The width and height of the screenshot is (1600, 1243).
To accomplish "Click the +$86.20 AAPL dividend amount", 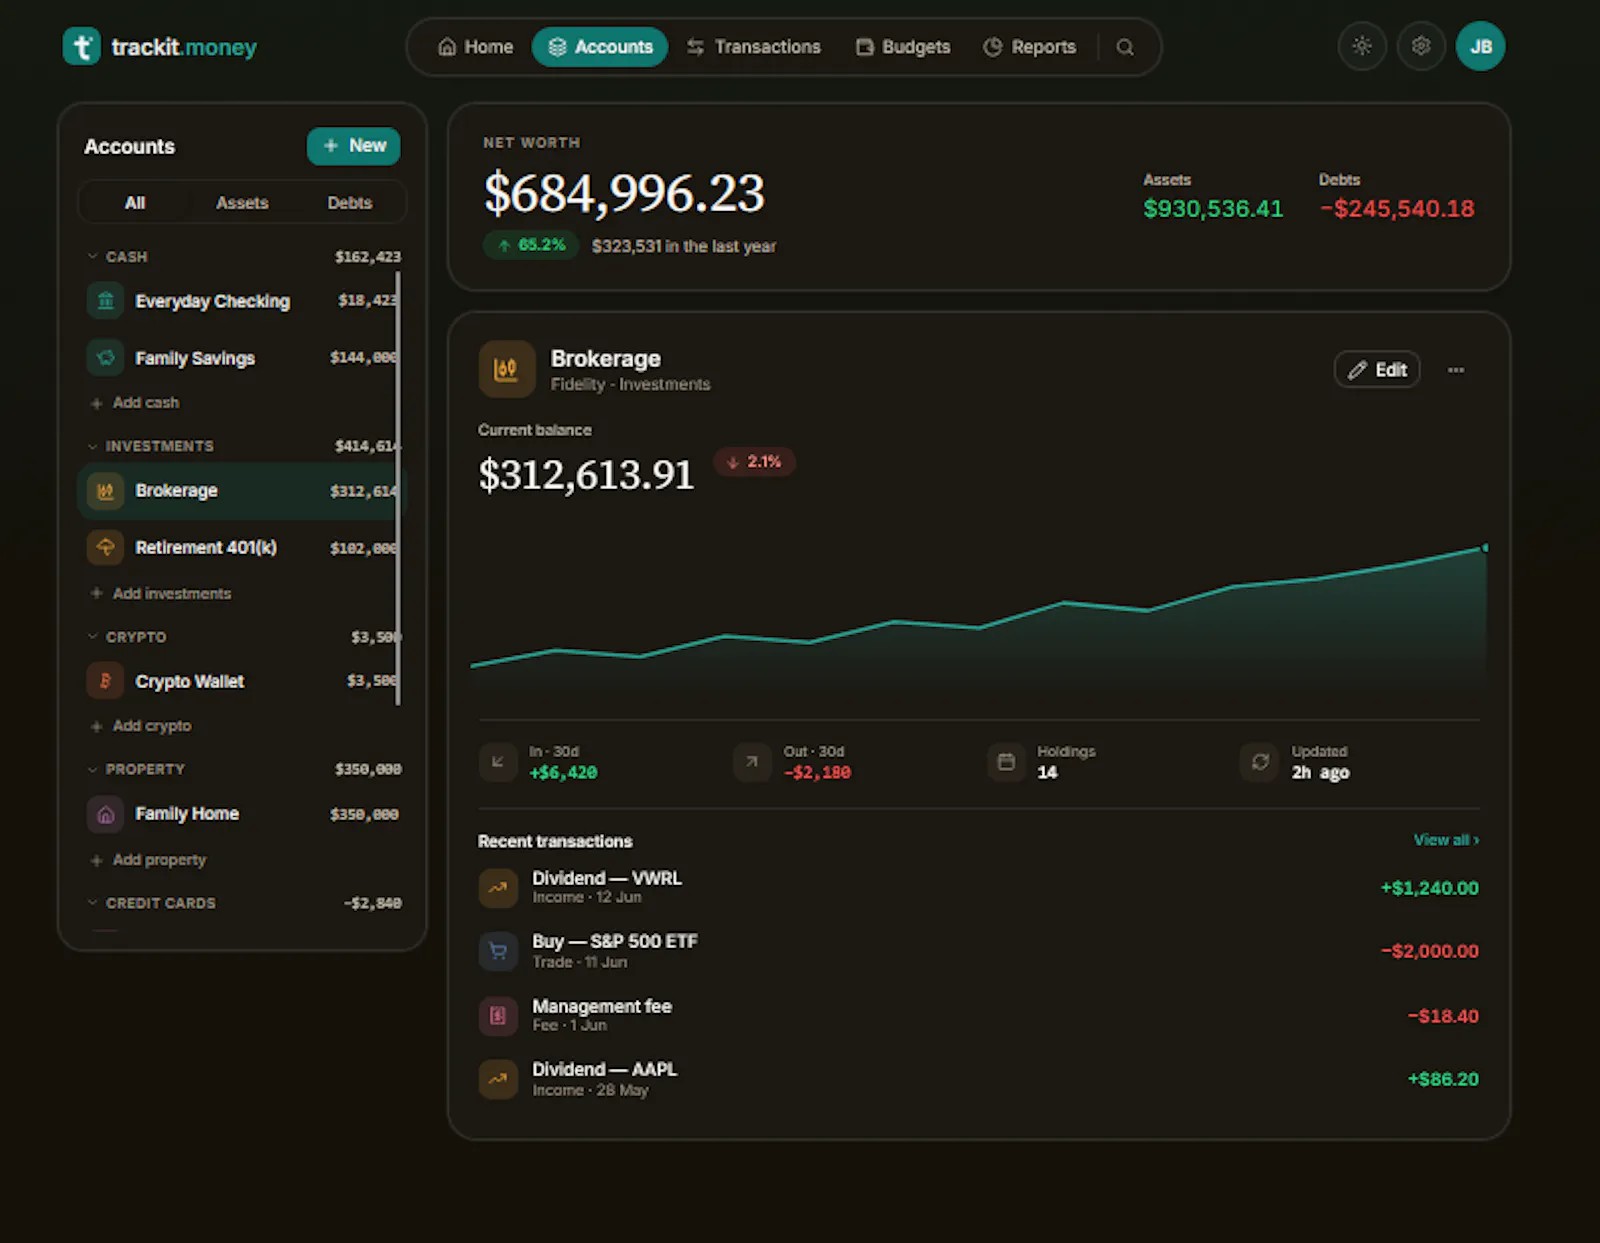I will [1443, 1079].
